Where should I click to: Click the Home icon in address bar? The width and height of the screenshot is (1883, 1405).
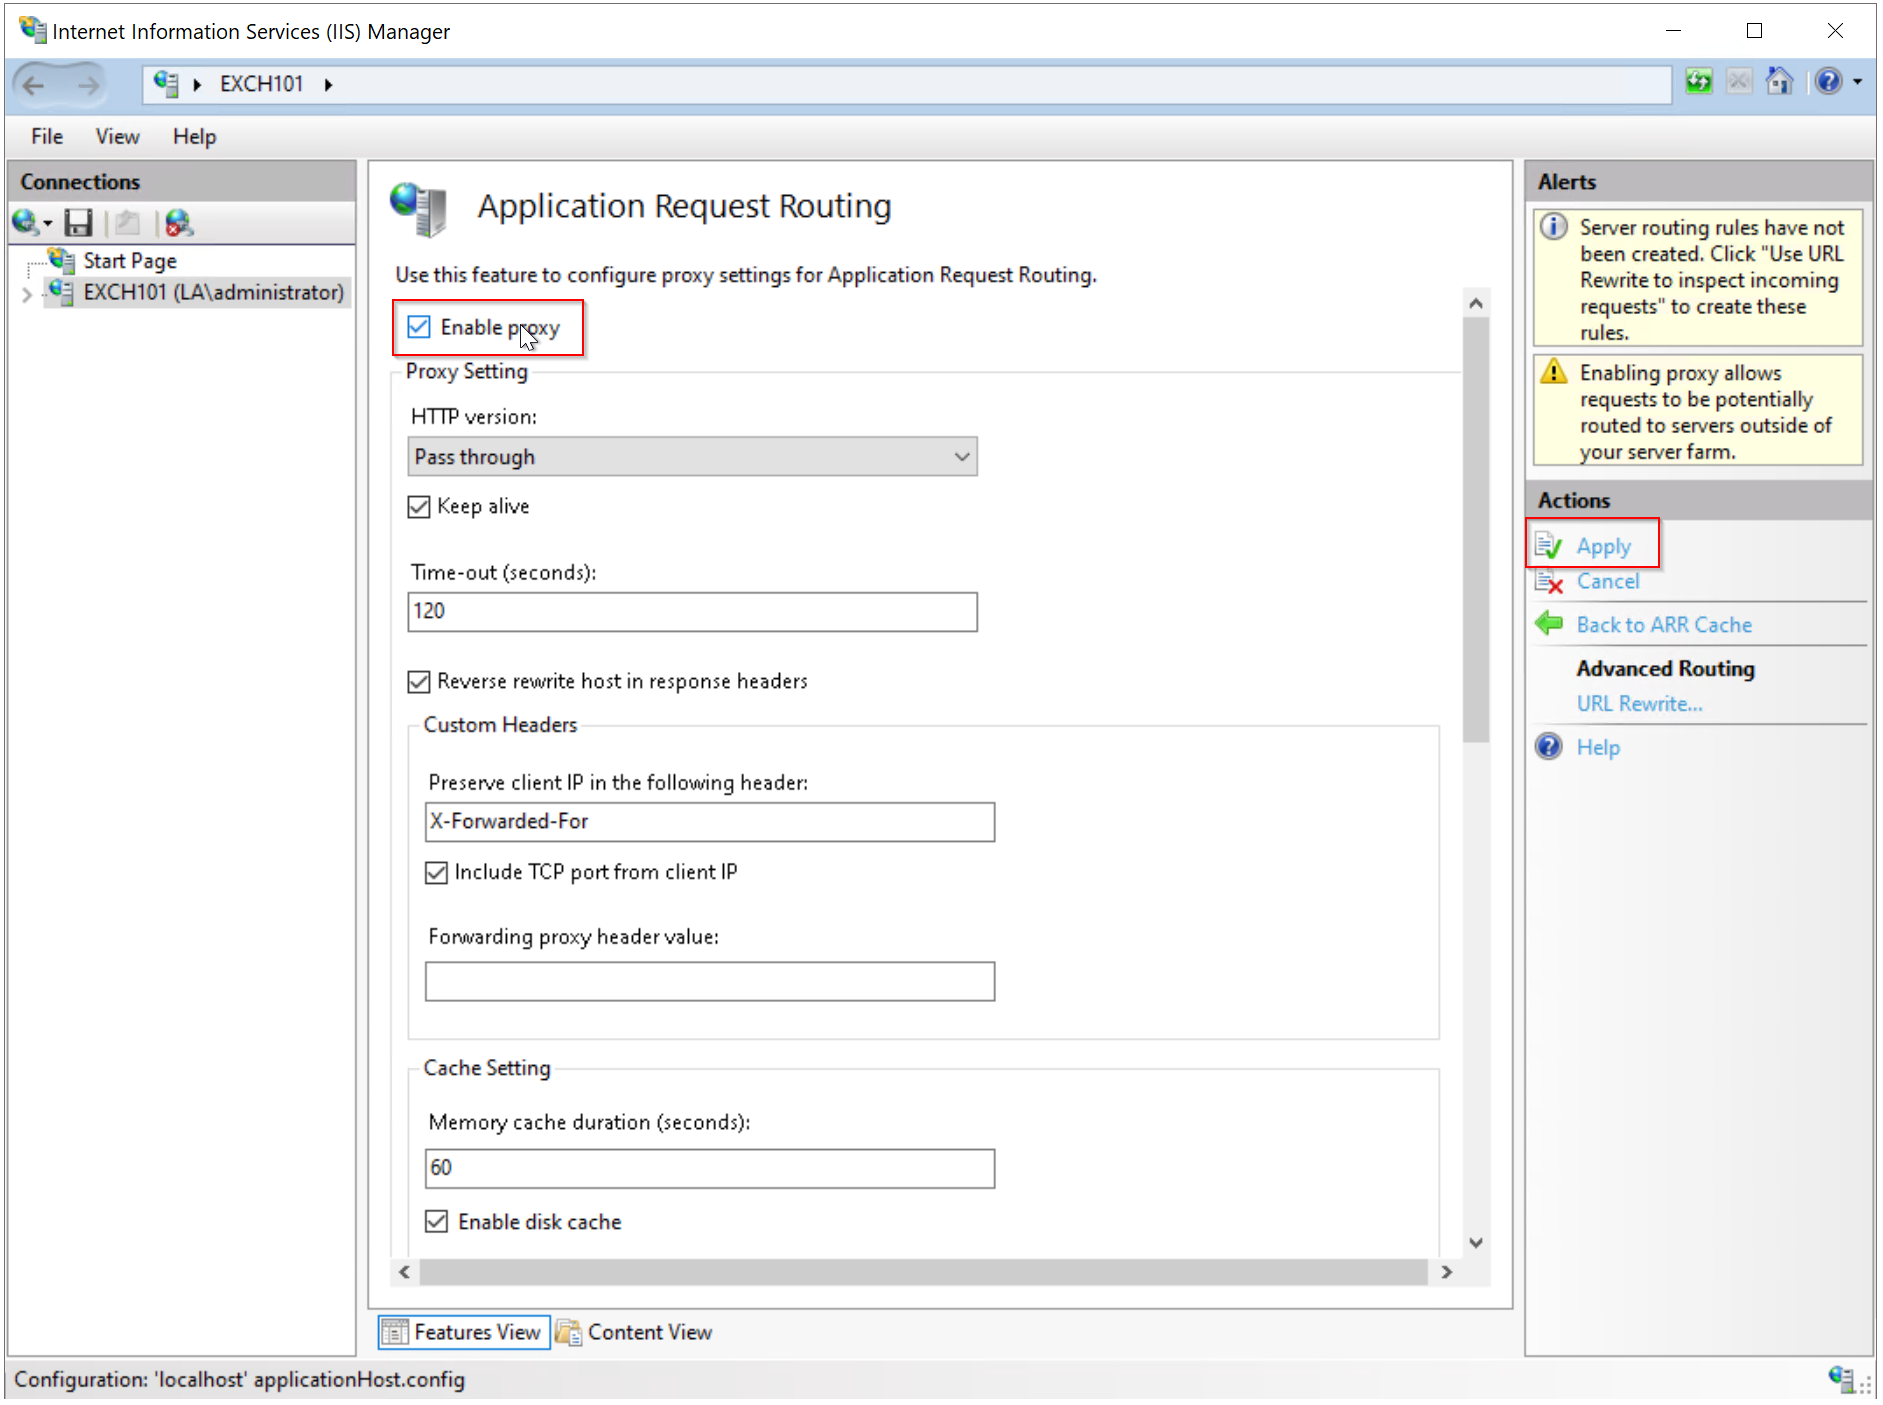[1779, 82]
